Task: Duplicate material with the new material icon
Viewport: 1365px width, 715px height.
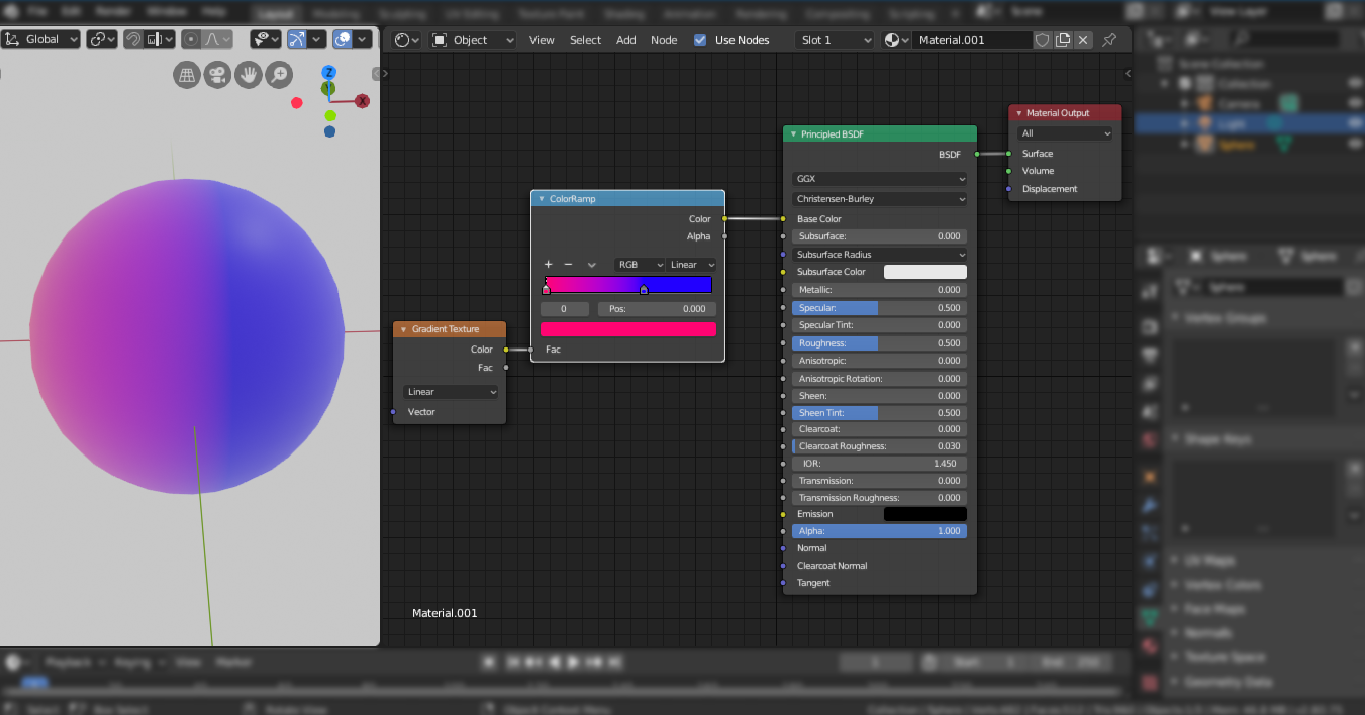Action: 1063,40
